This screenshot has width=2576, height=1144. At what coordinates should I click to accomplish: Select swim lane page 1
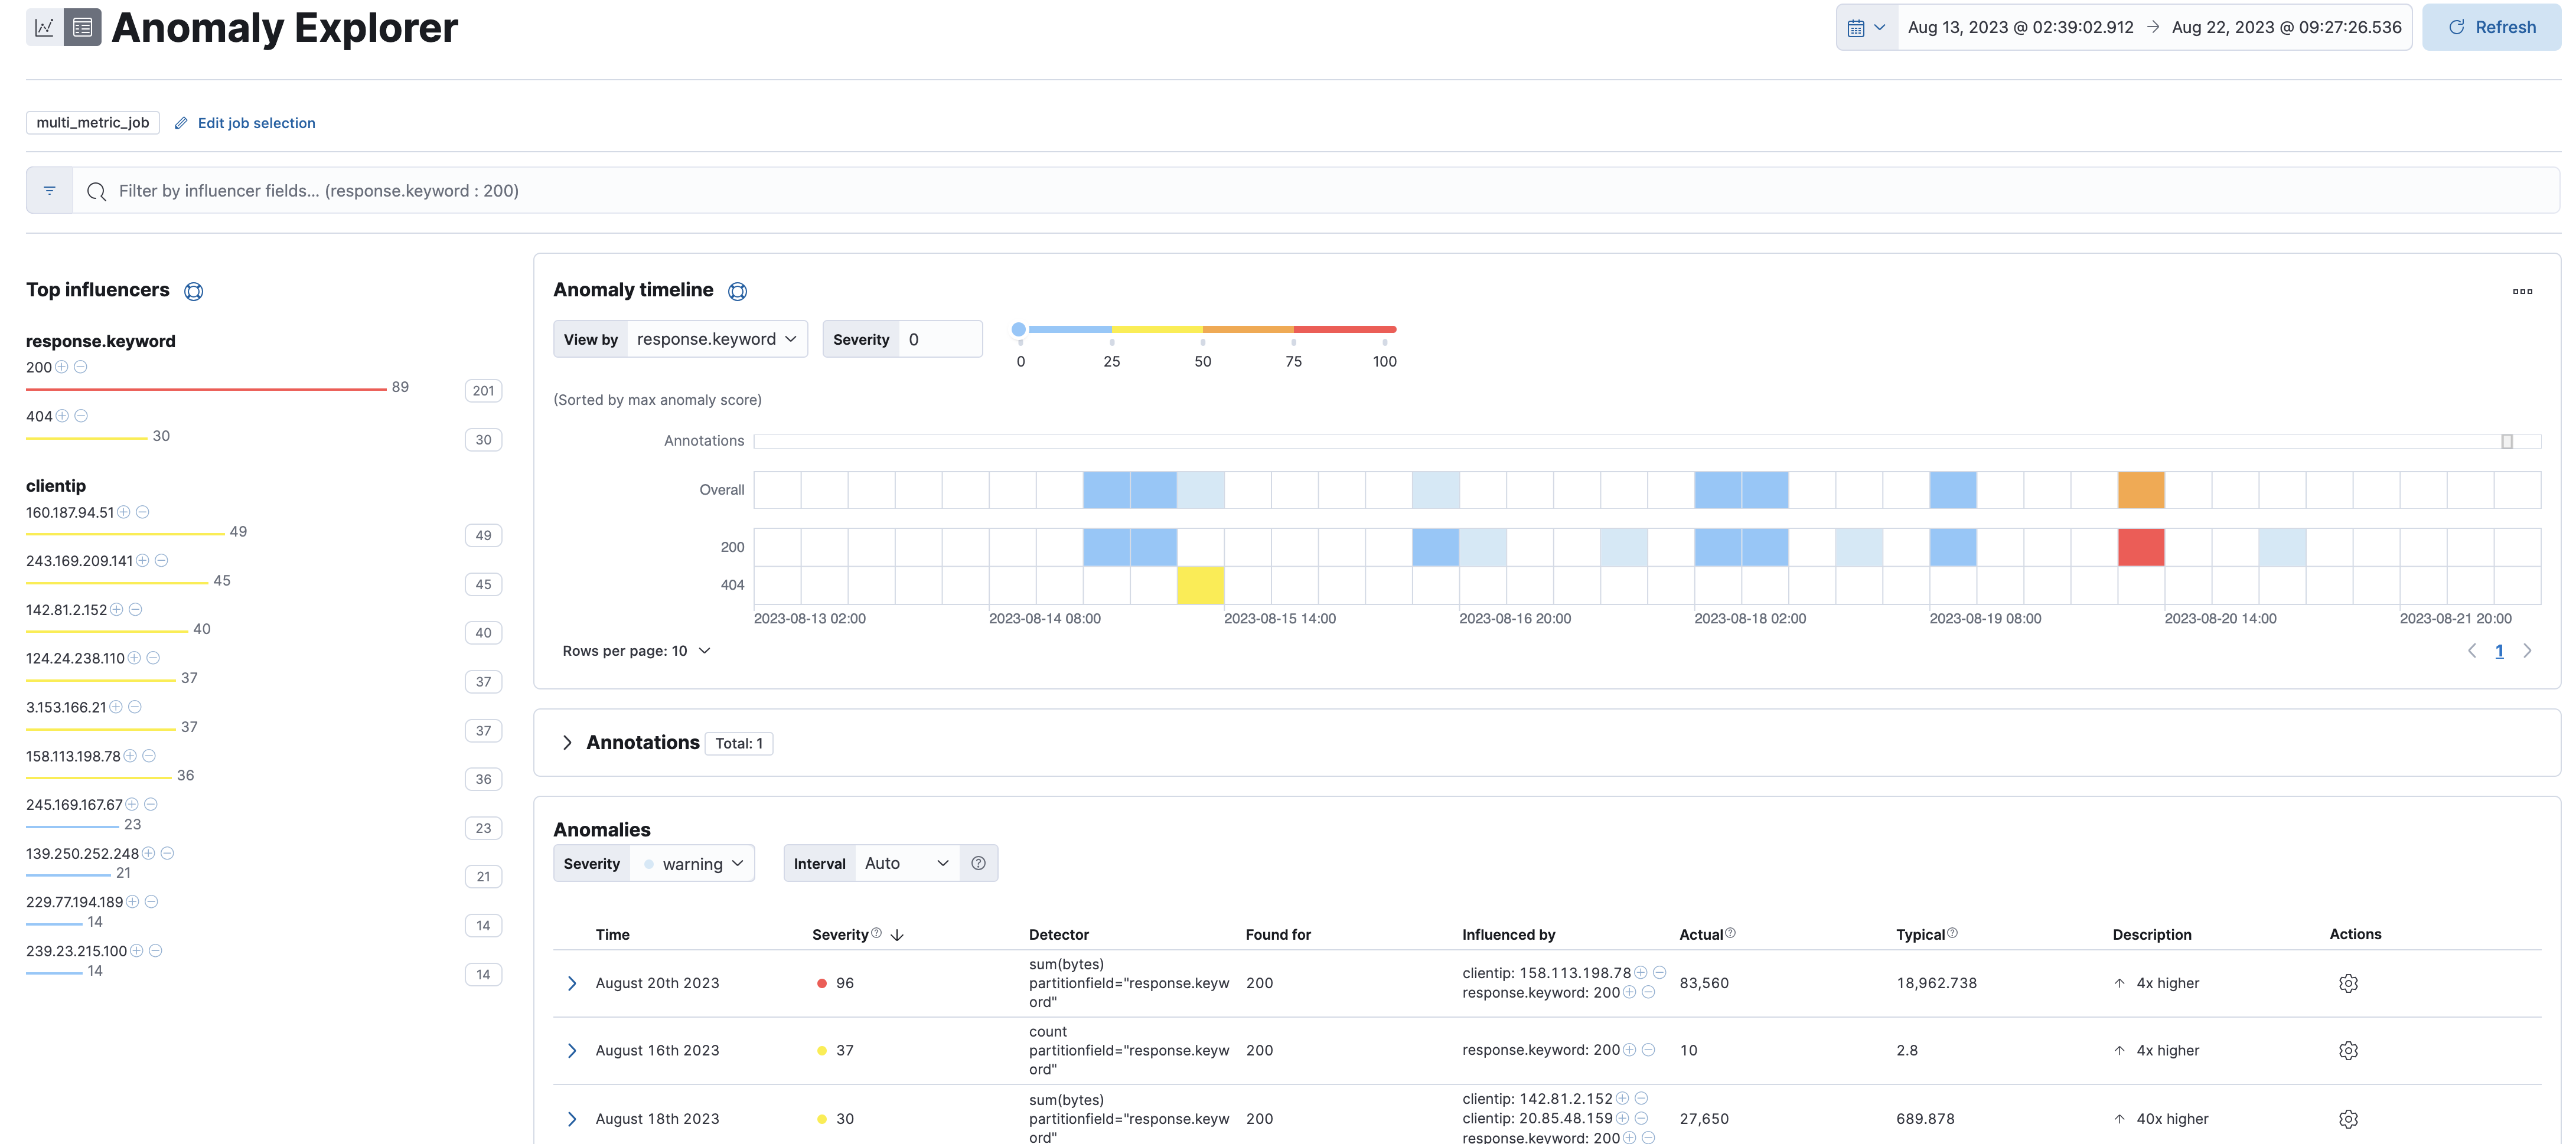pyautogui.click(x=2499, y=651)
